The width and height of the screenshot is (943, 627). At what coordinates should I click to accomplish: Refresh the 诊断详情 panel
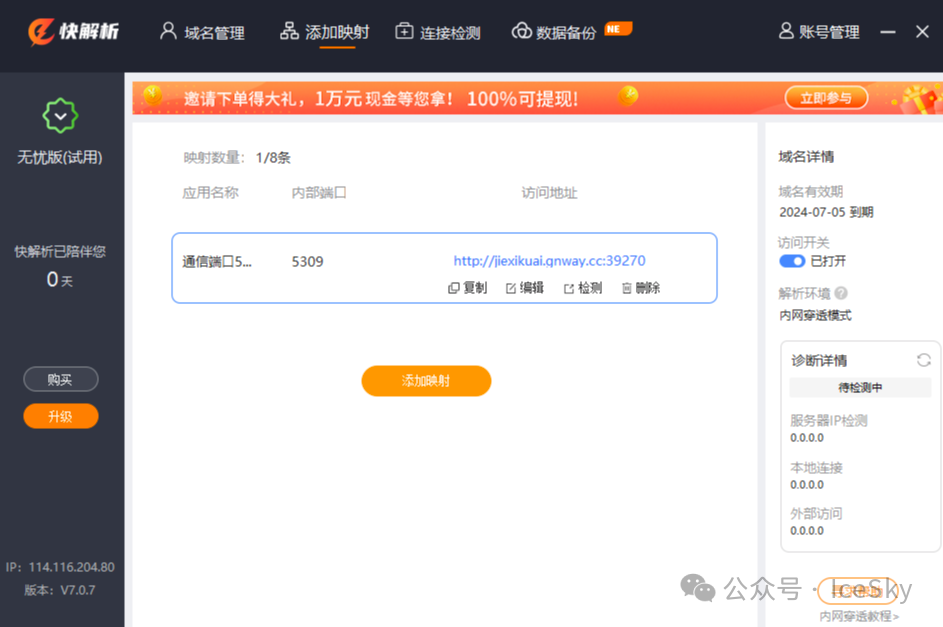924,360
